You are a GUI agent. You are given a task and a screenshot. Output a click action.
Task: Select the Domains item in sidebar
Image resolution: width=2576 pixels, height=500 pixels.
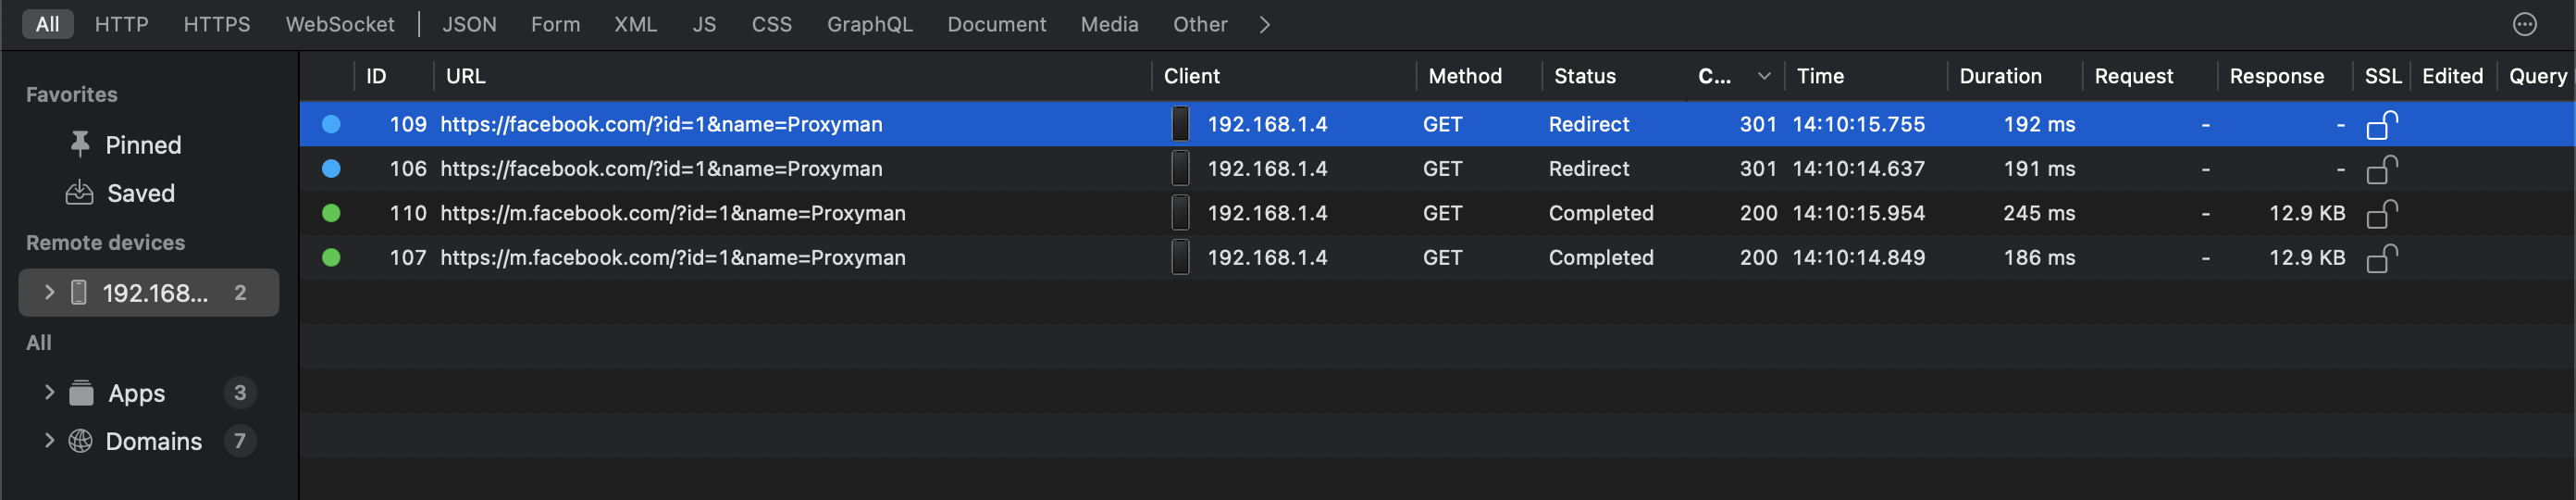154,441
